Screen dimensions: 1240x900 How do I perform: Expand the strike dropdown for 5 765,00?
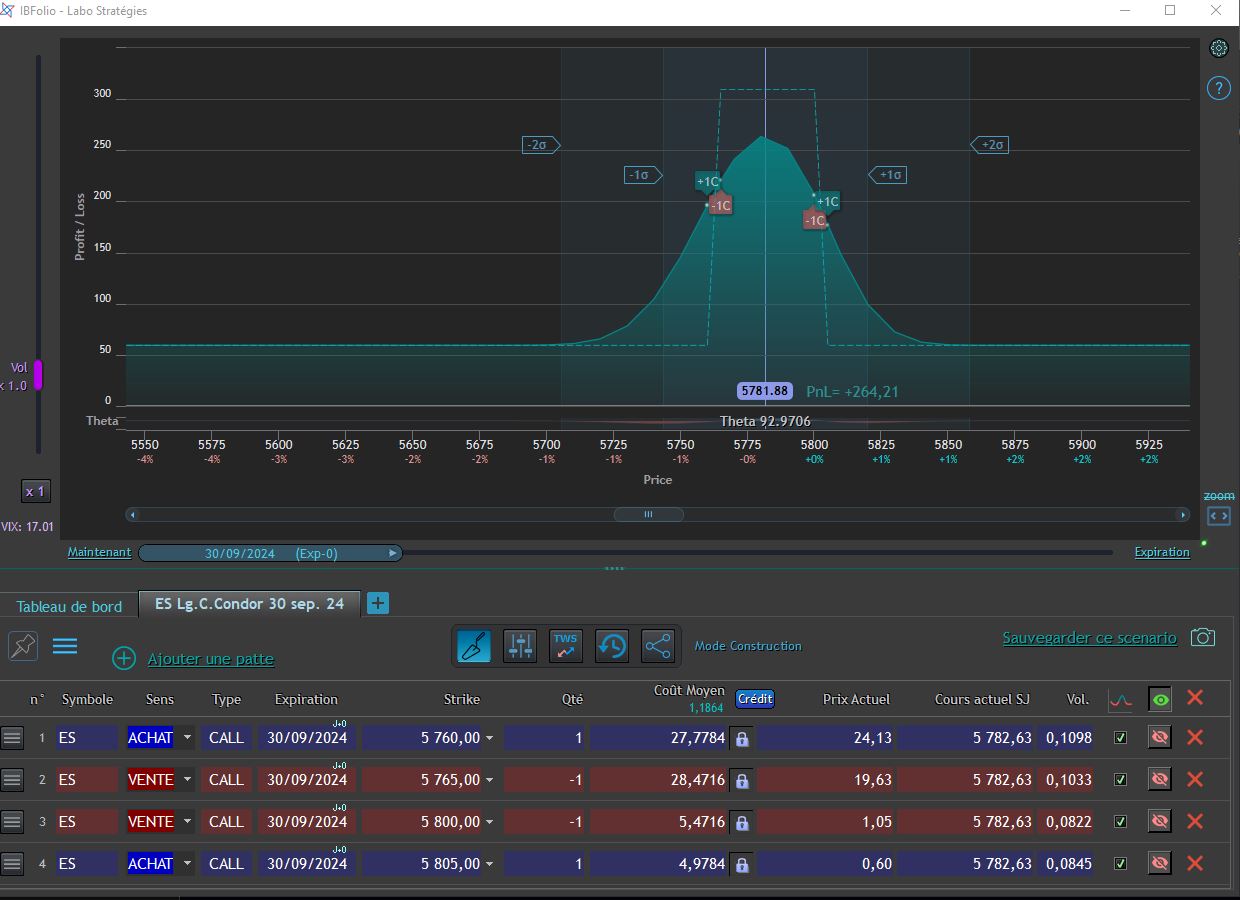[x=490, y=780]
